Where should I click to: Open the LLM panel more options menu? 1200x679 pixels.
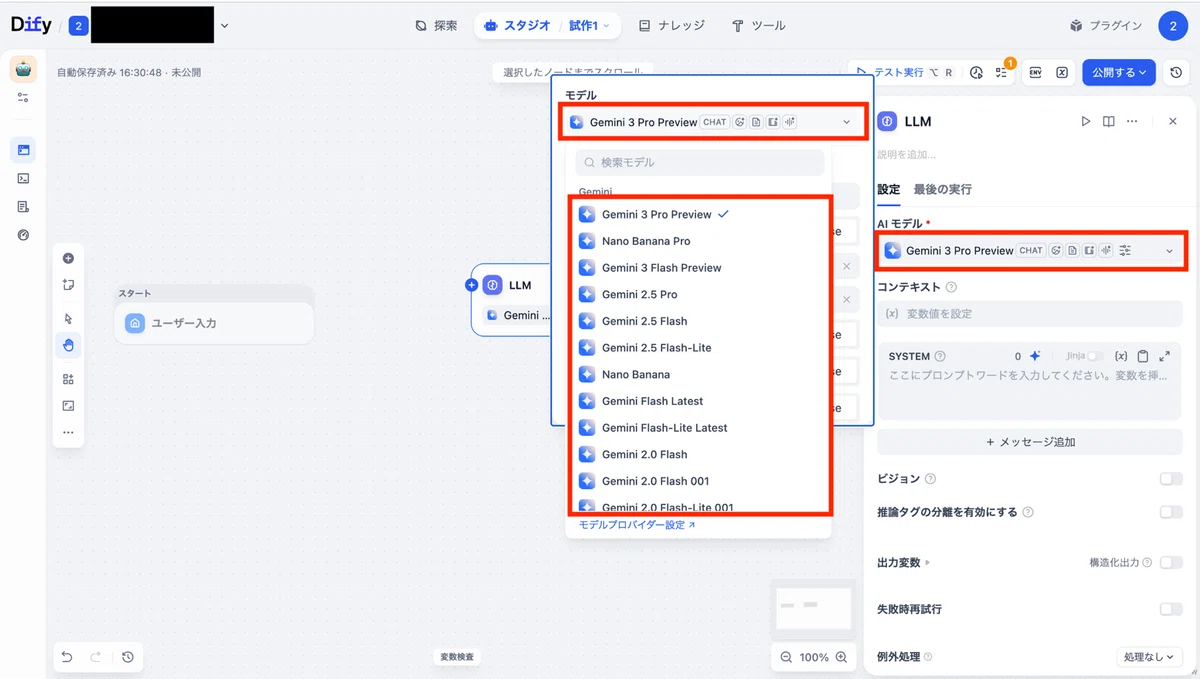click(1132, 121)
